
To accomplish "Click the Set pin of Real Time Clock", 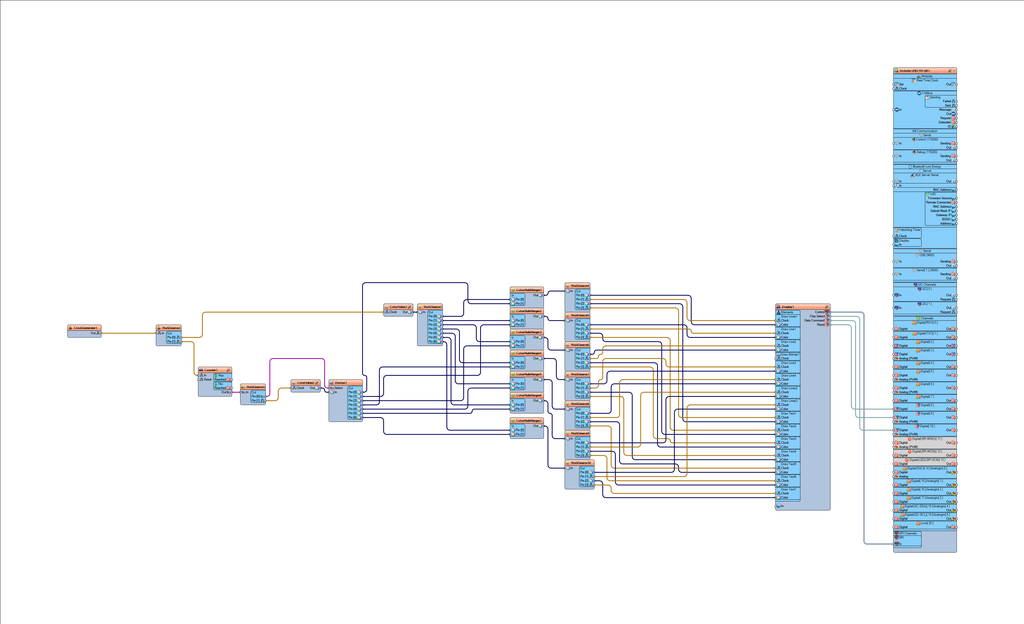I will (899, 84).
